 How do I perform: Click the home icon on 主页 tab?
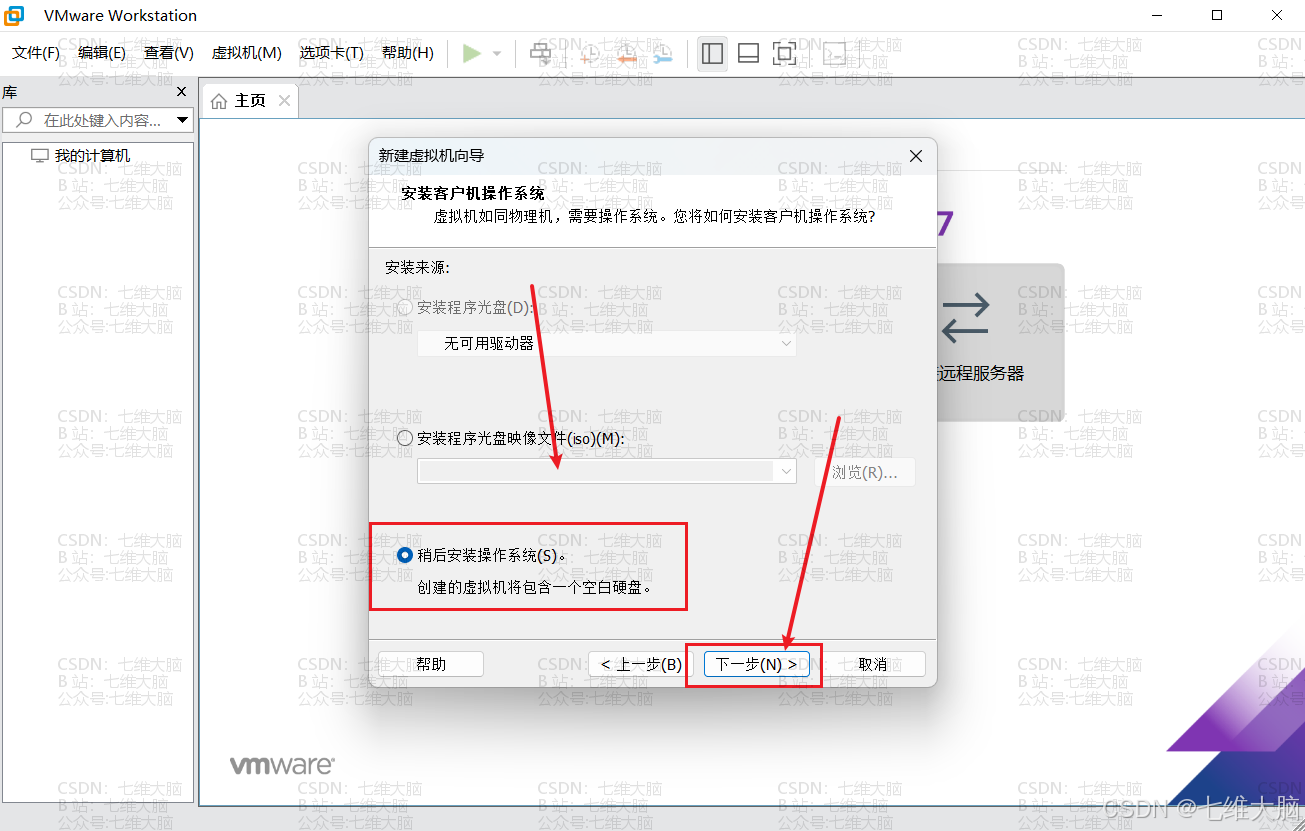[x=219, y=101]
